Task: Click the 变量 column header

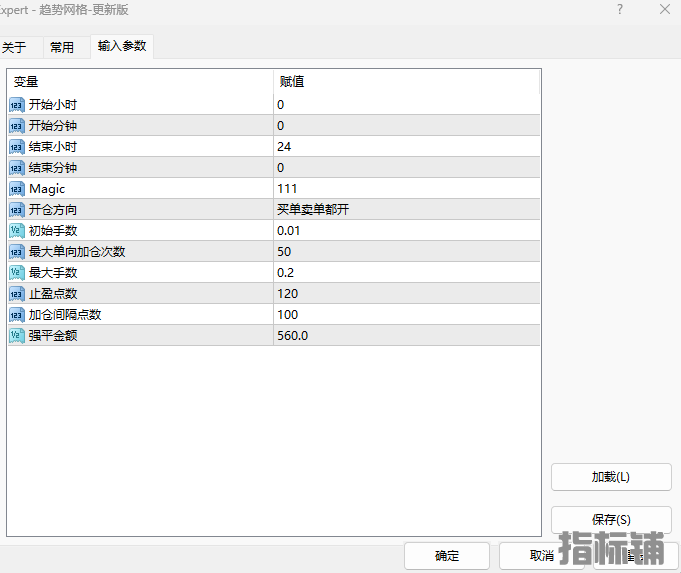Action: tap(140, 82)
